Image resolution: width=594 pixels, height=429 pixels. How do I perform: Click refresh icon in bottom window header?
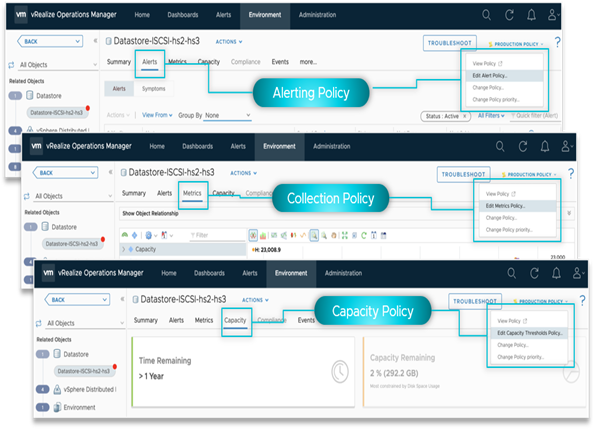[534, 273]
